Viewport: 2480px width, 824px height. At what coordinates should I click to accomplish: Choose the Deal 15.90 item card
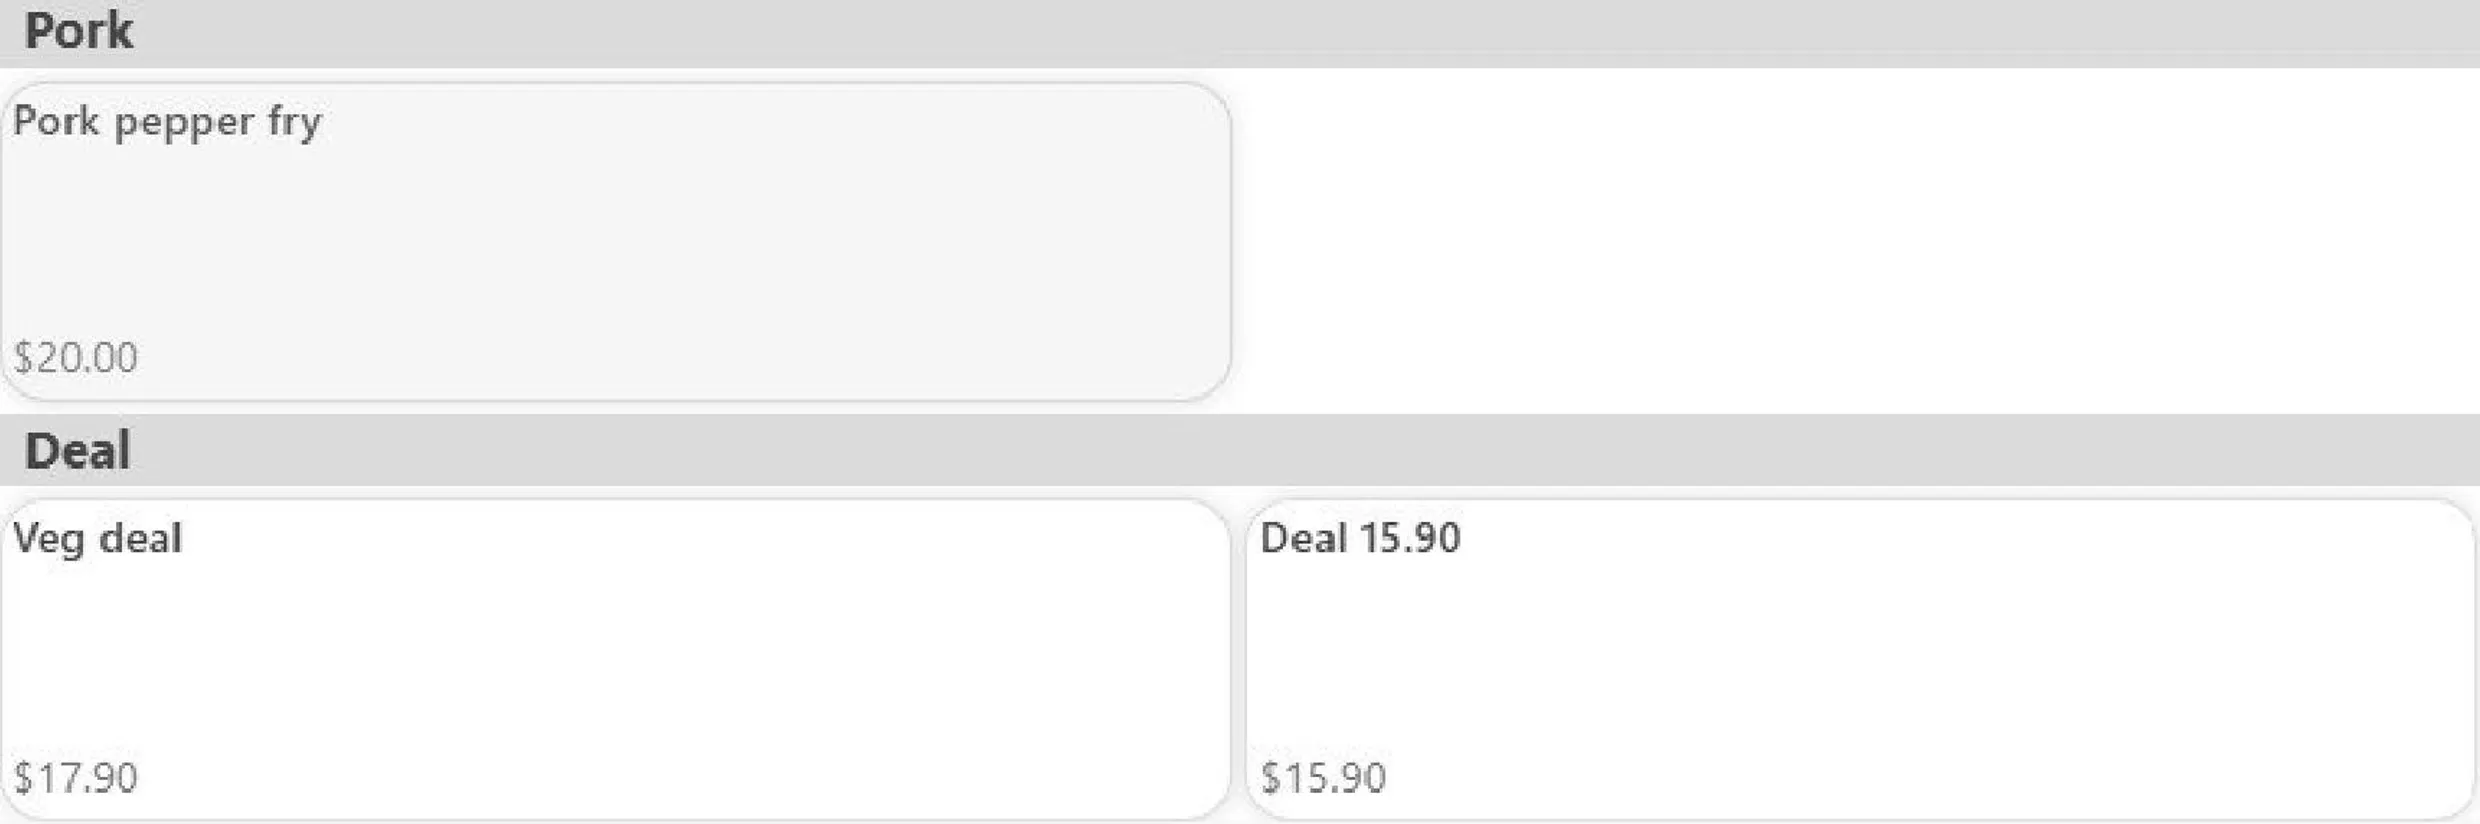tap(1860, 659)
